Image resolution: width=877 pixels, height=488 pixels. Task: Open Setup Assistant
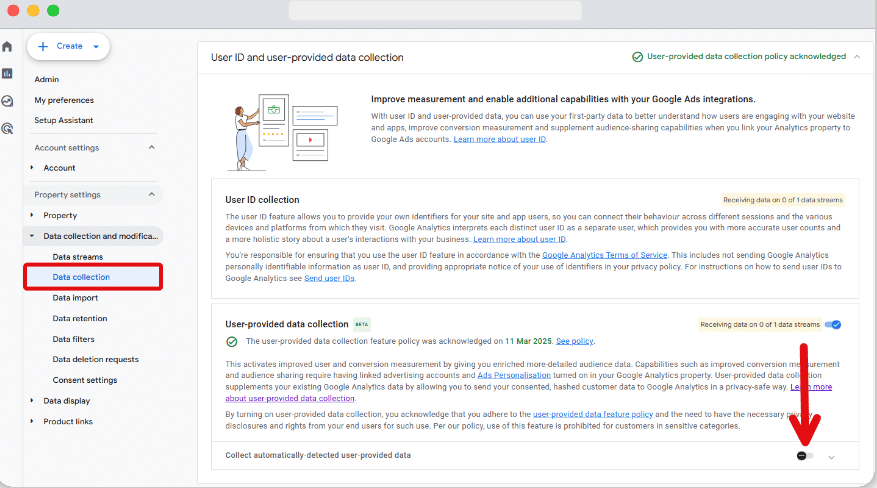(x=64, y=120)
